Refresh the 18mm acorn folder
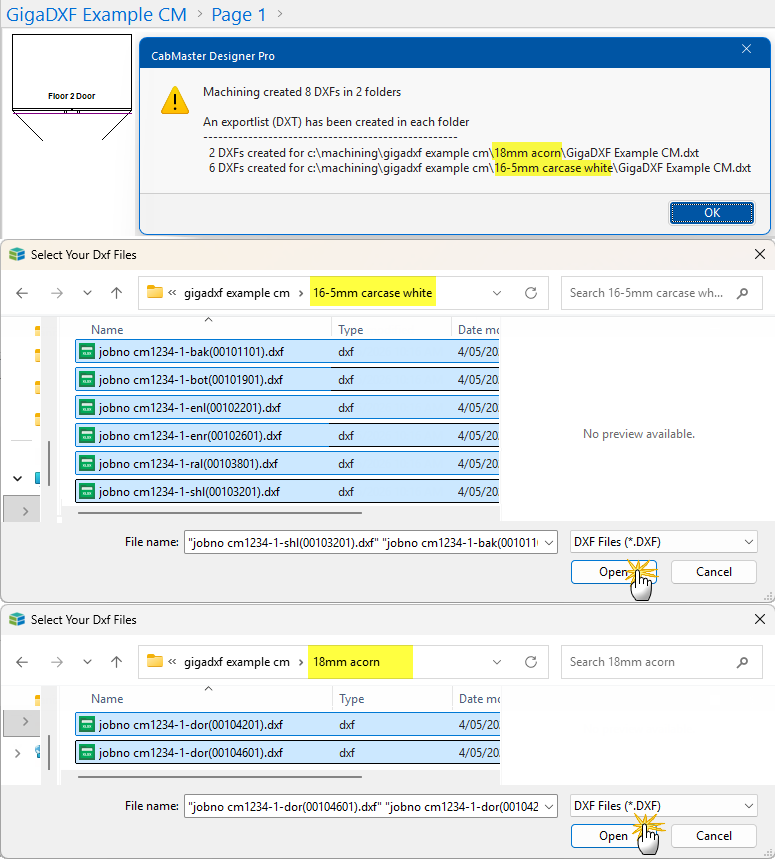This screenshot has width=775, height=859. coord(531,662)
